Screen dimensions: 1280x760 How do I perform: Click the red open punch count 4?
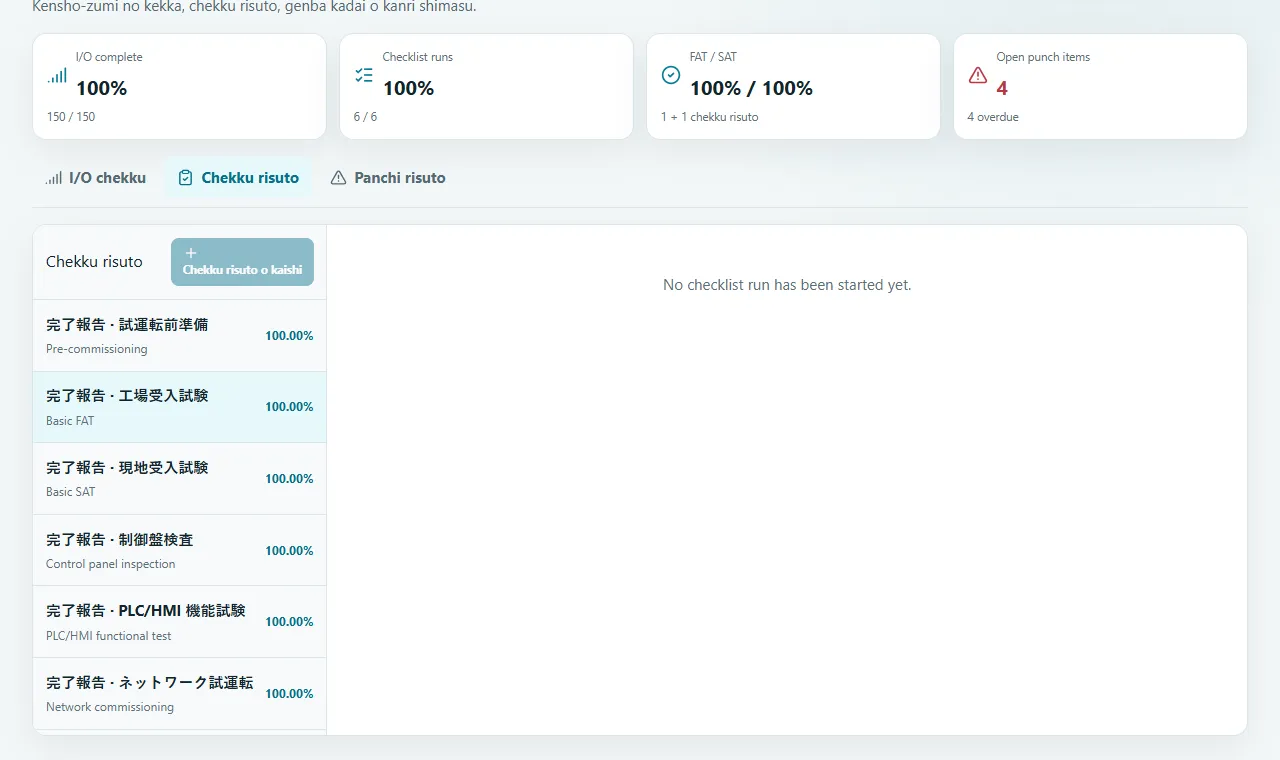1002,88
